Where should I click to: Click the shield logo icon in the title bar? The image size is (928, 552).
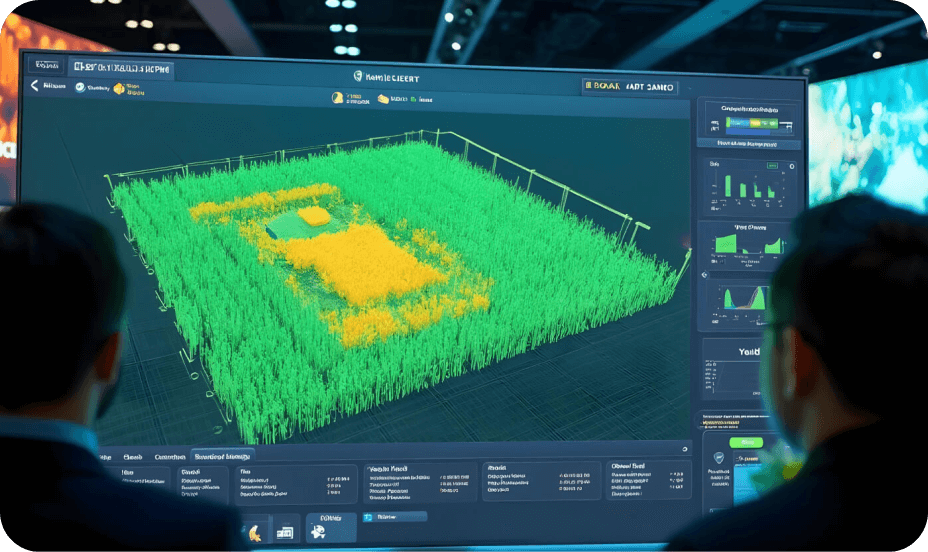pos(357,76)
